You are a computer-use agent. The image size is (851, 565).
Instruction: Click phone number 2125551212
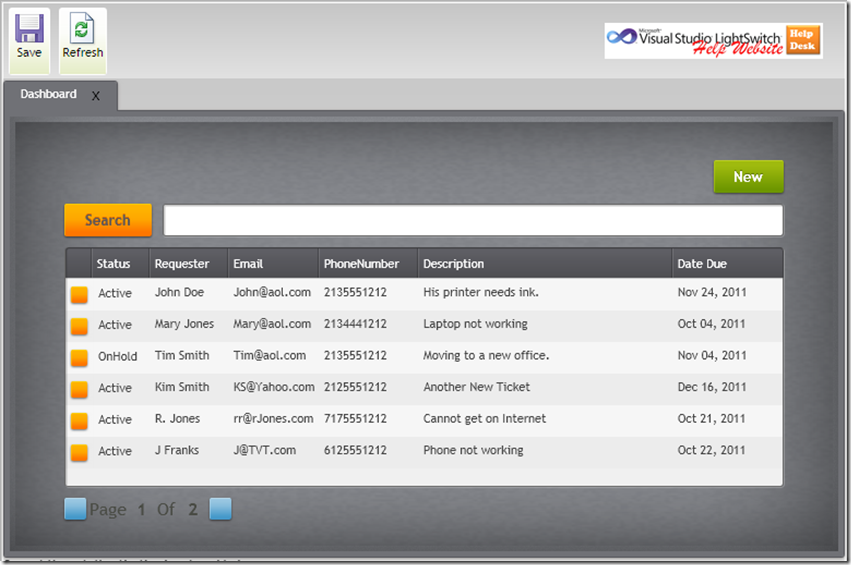coord(355,387)
